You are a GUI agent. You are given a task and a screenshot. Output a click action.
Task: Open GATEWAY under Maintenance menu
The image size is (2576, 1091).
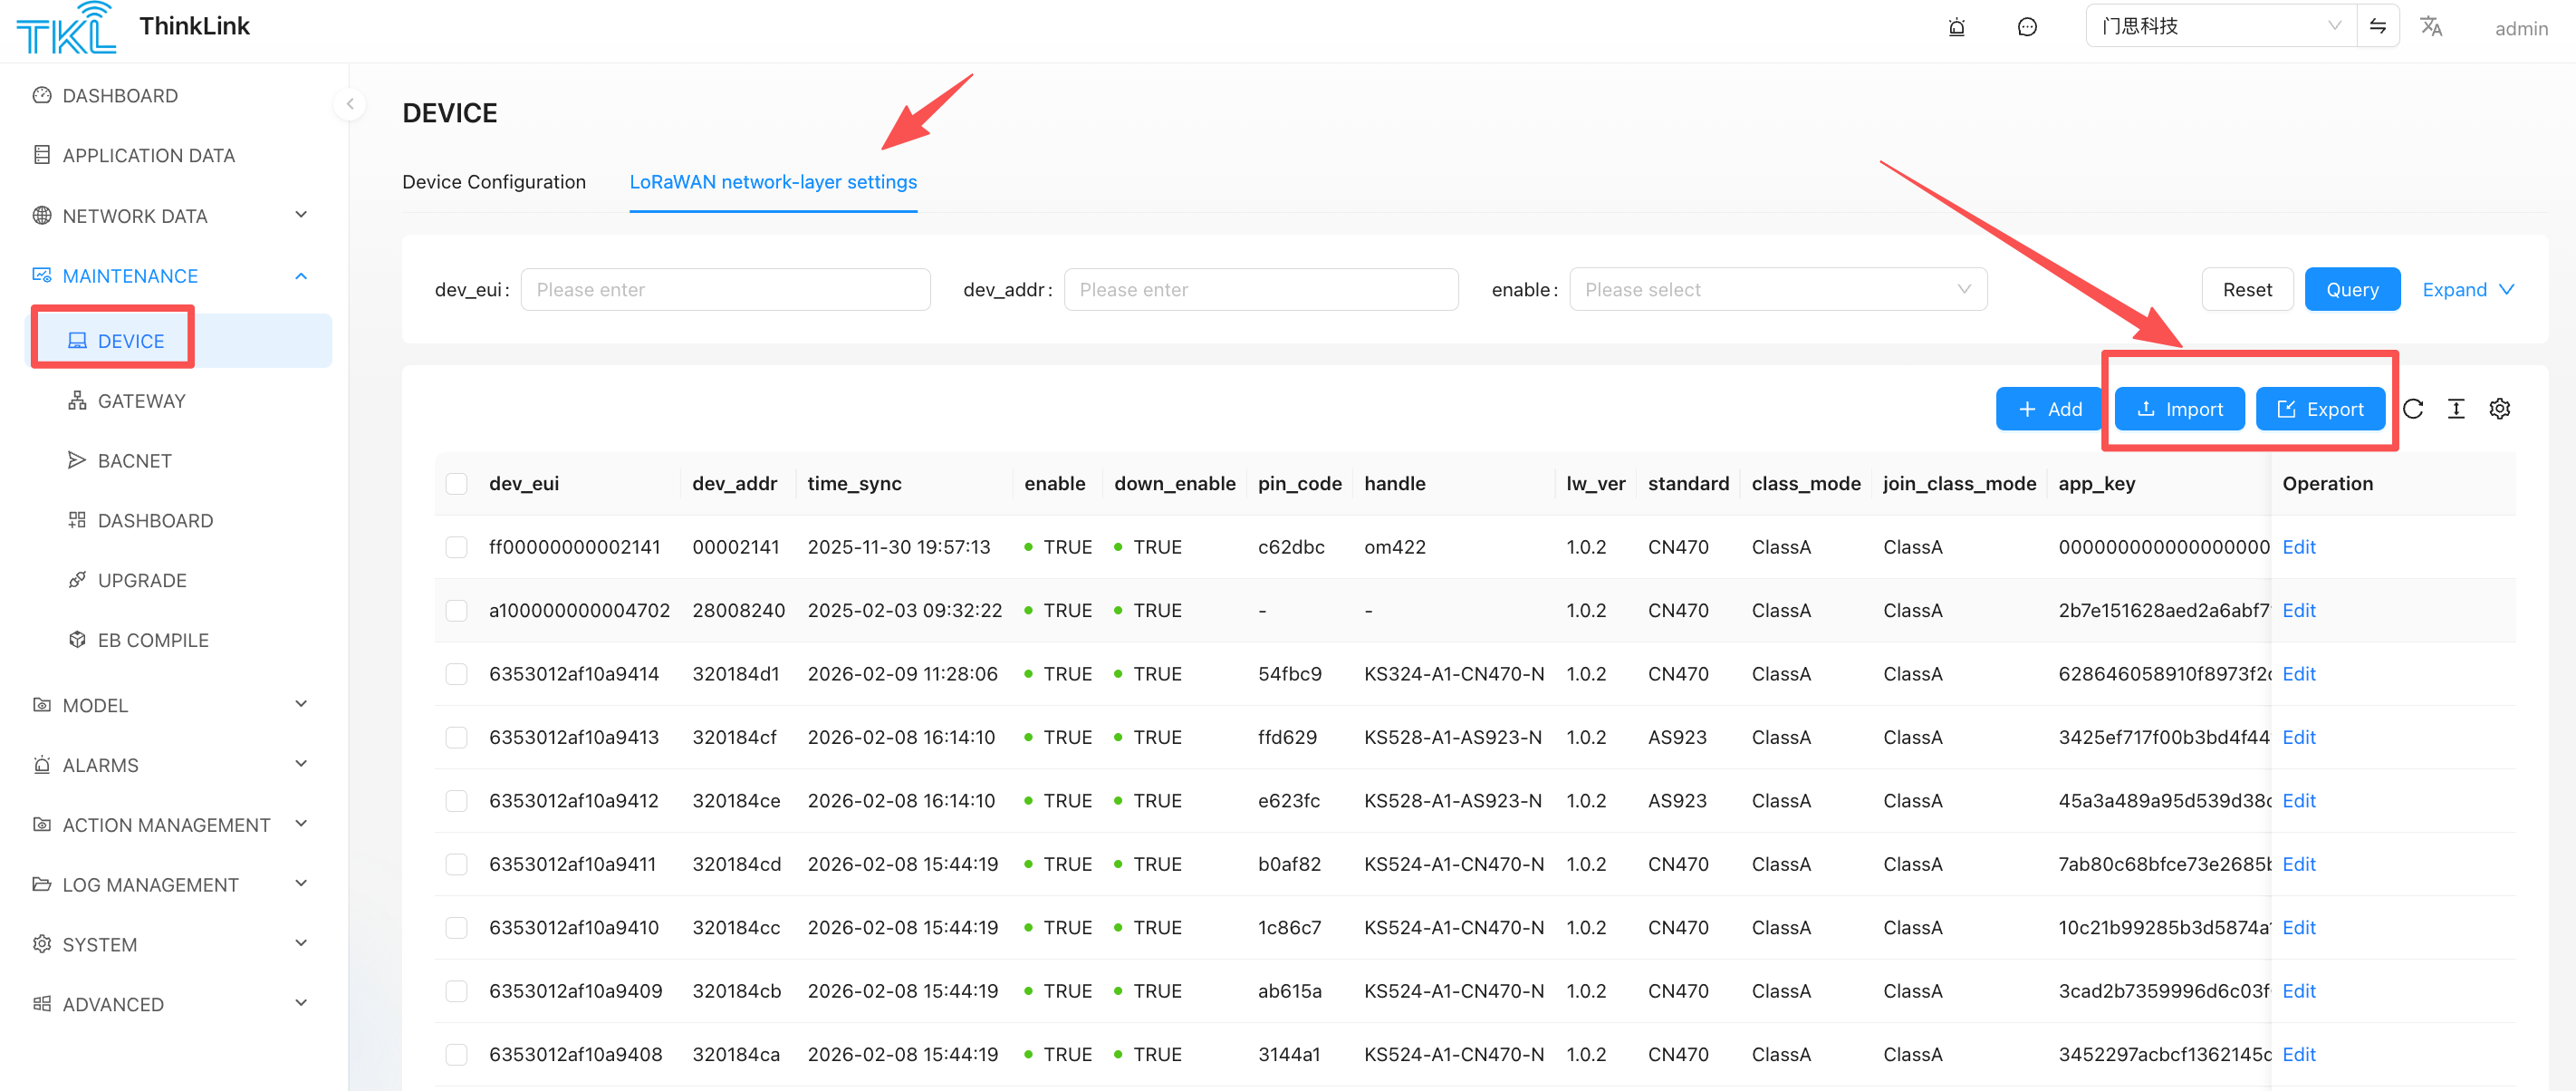(141, 401)
